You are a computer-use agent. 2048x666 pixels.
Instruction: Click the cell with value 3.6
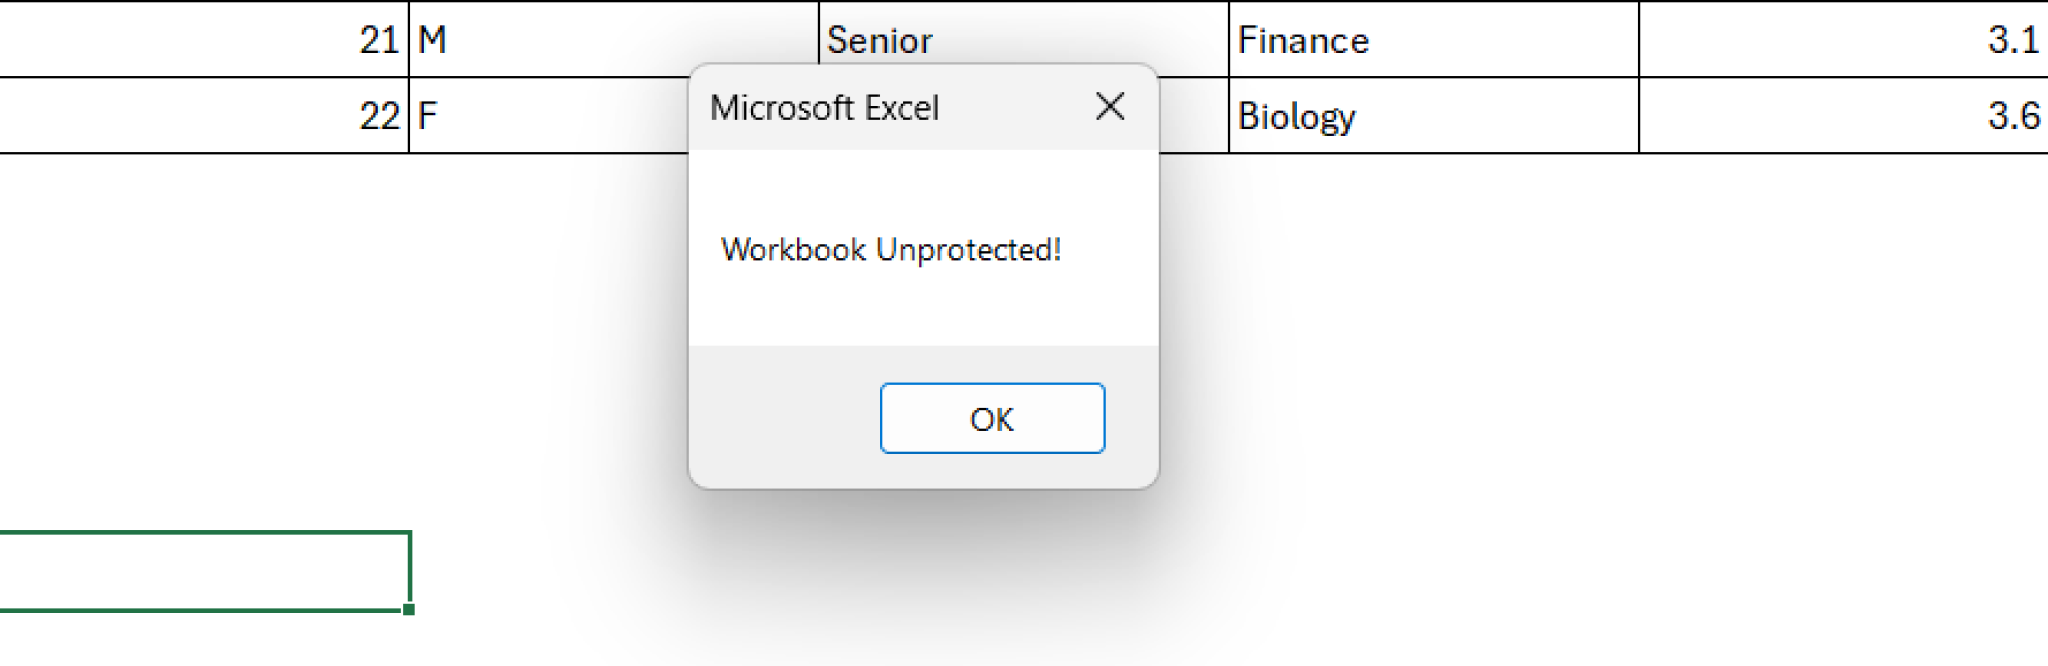[x=1842, y=116]
